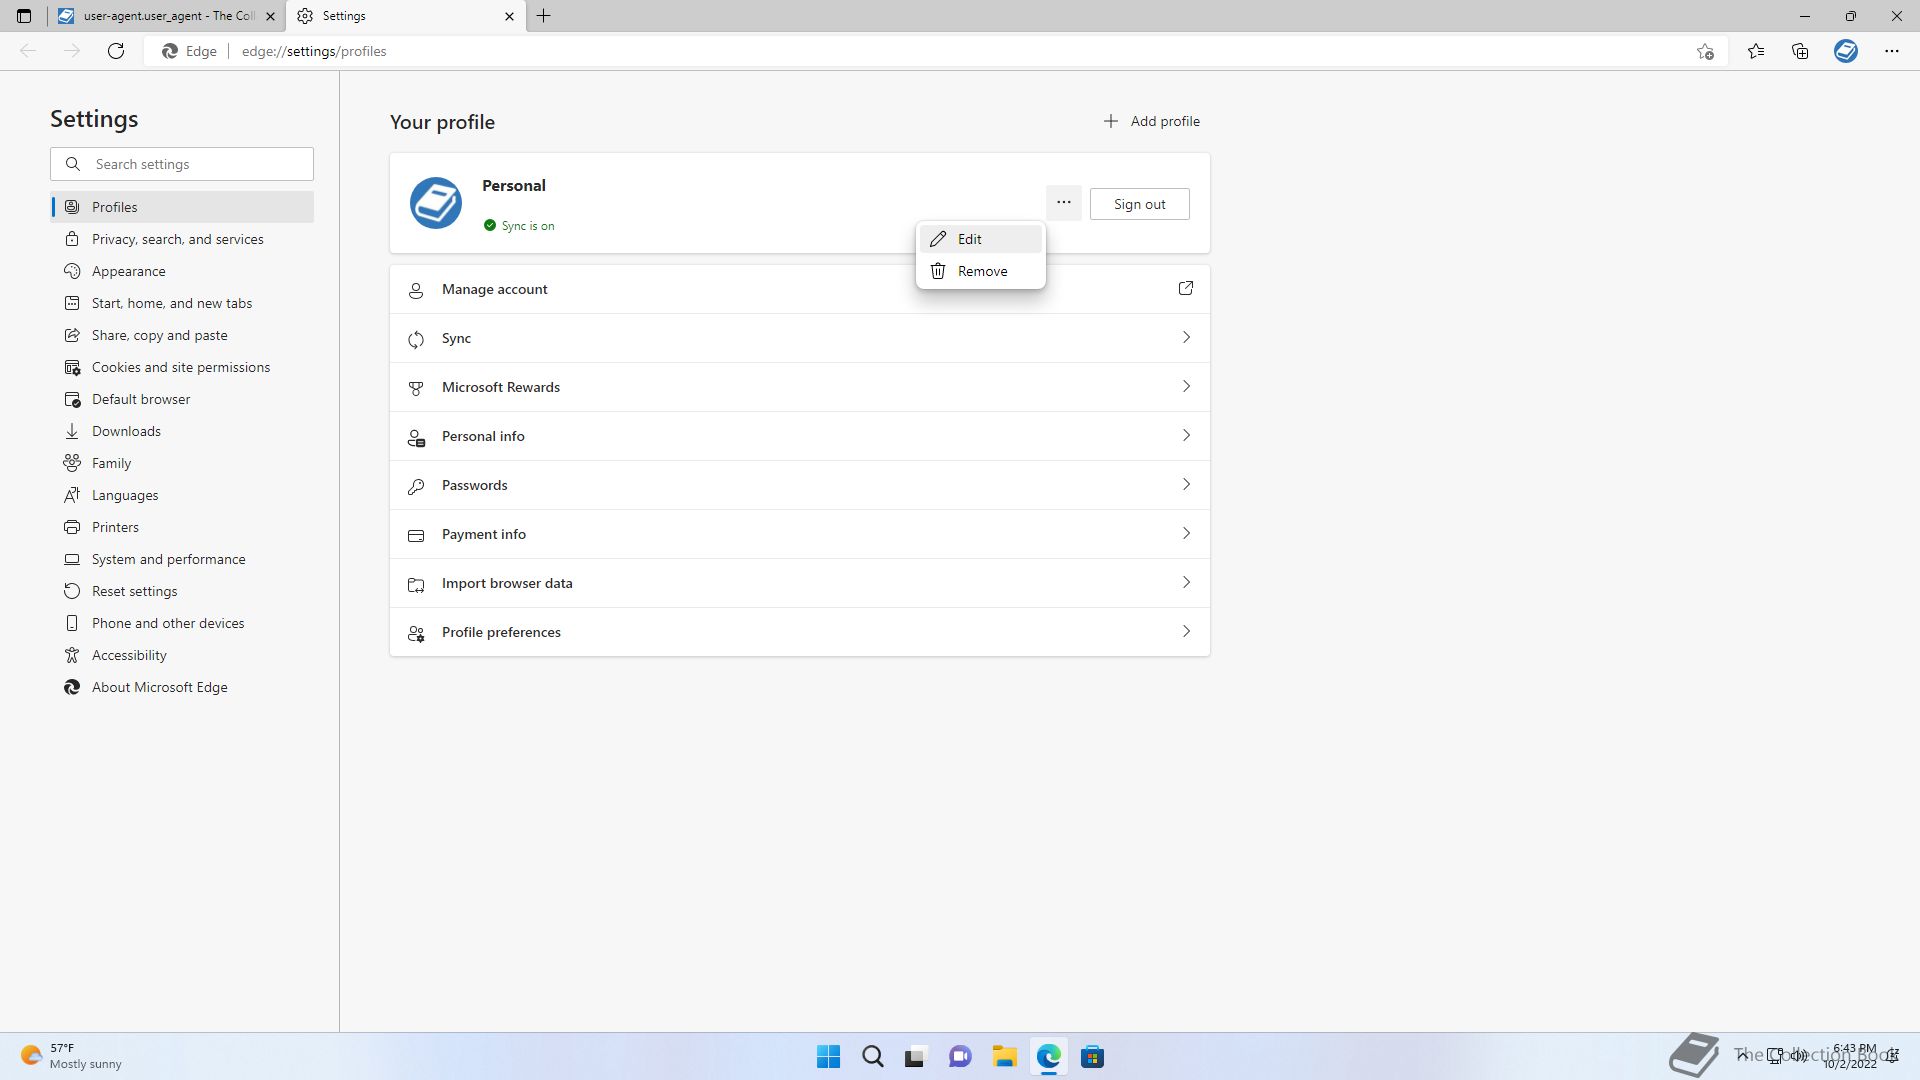Click the Refresh page icon
The height and width of the screenshot is (1080, 1920).
point(116,51)
